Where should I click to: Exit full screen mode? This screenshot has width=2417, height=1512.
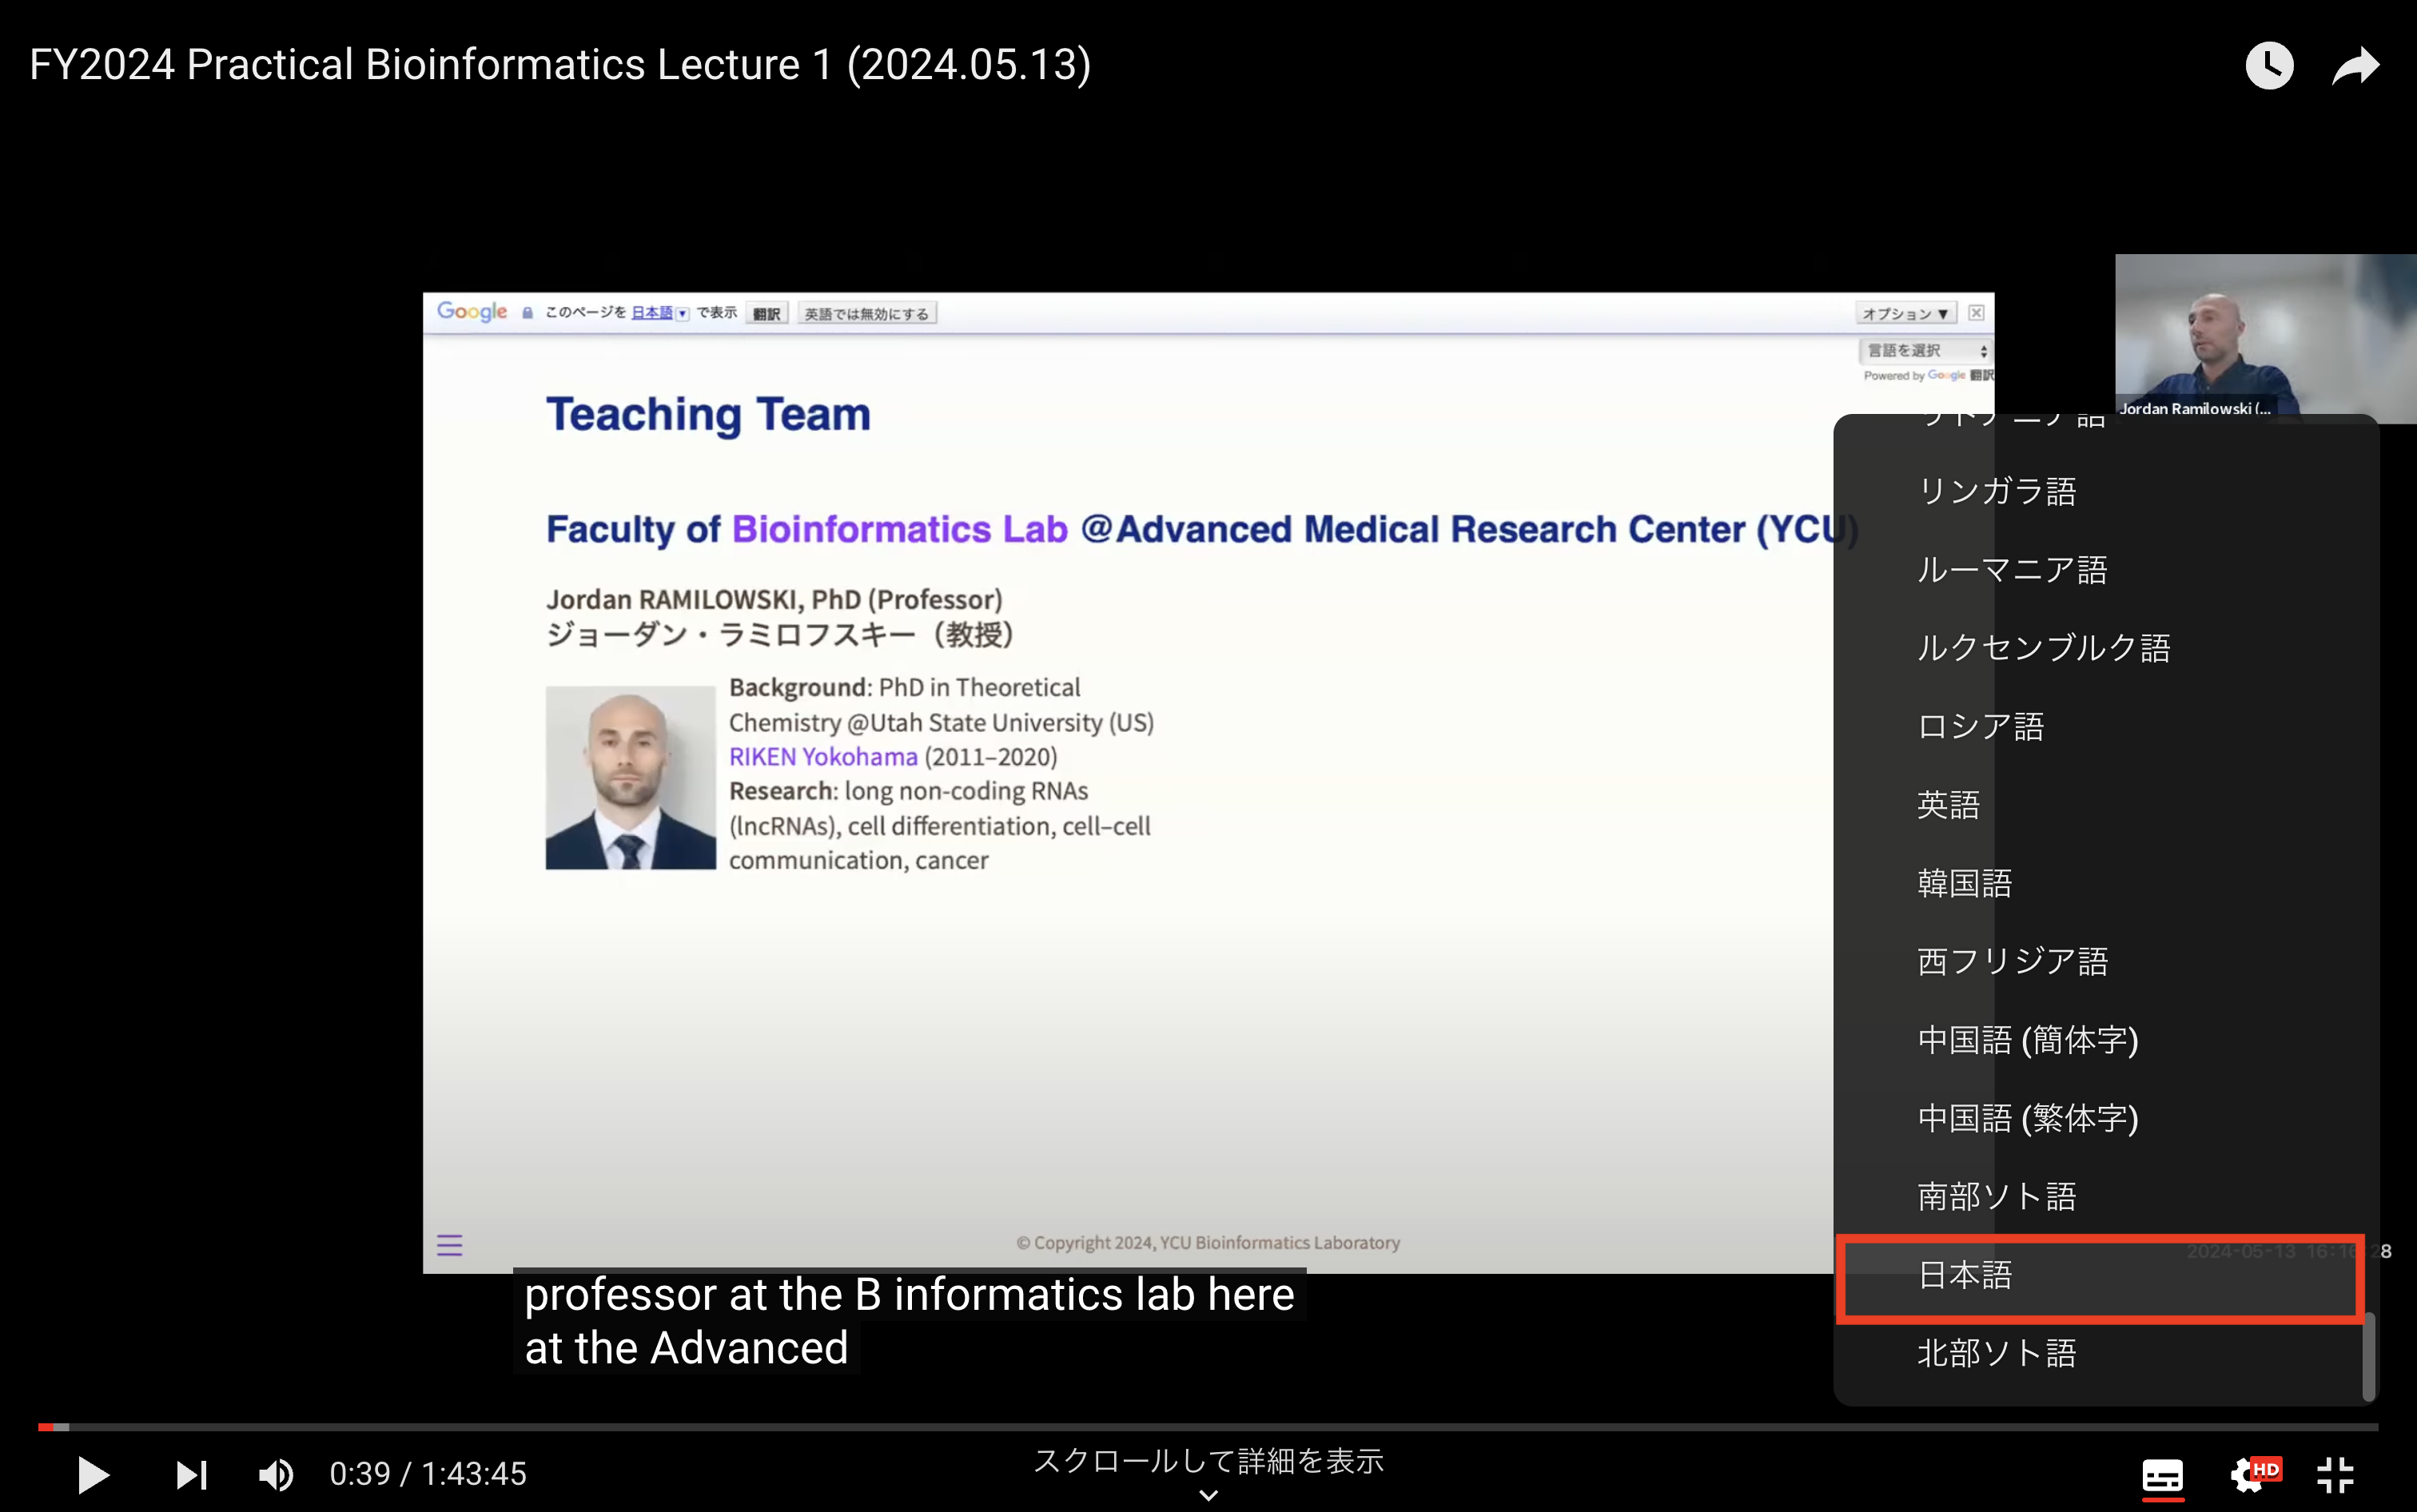coord(2335,1474)
